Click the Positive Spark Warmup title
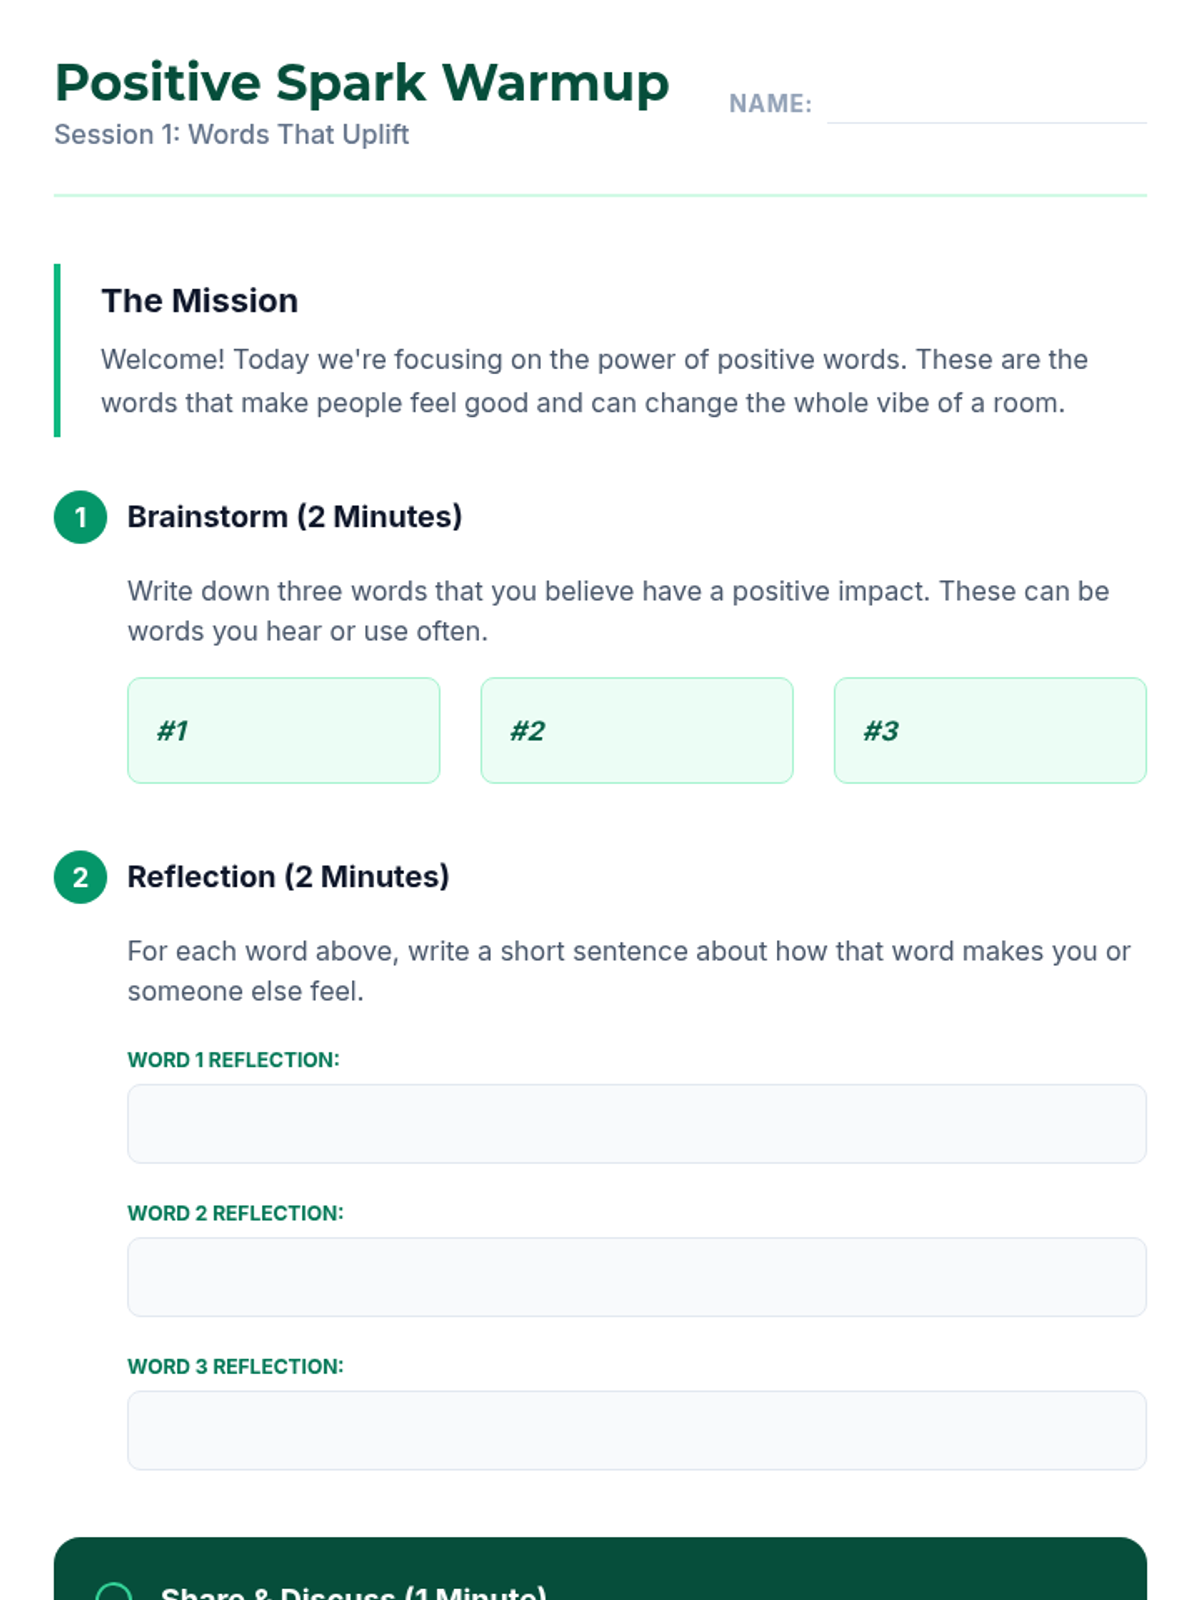Screen dimensions: 1200x1600 [361, 83]
